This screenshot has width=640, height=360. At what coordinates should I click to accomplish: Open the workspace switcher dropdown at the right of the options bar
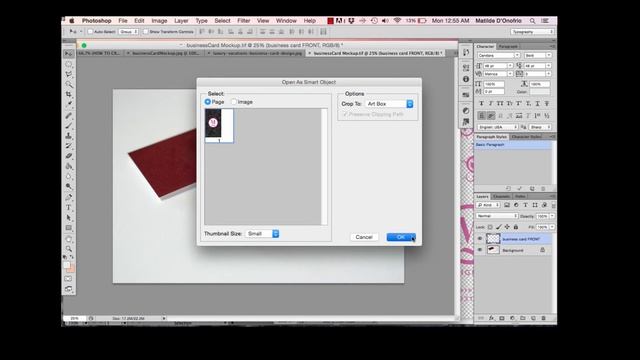pos(532,31)
